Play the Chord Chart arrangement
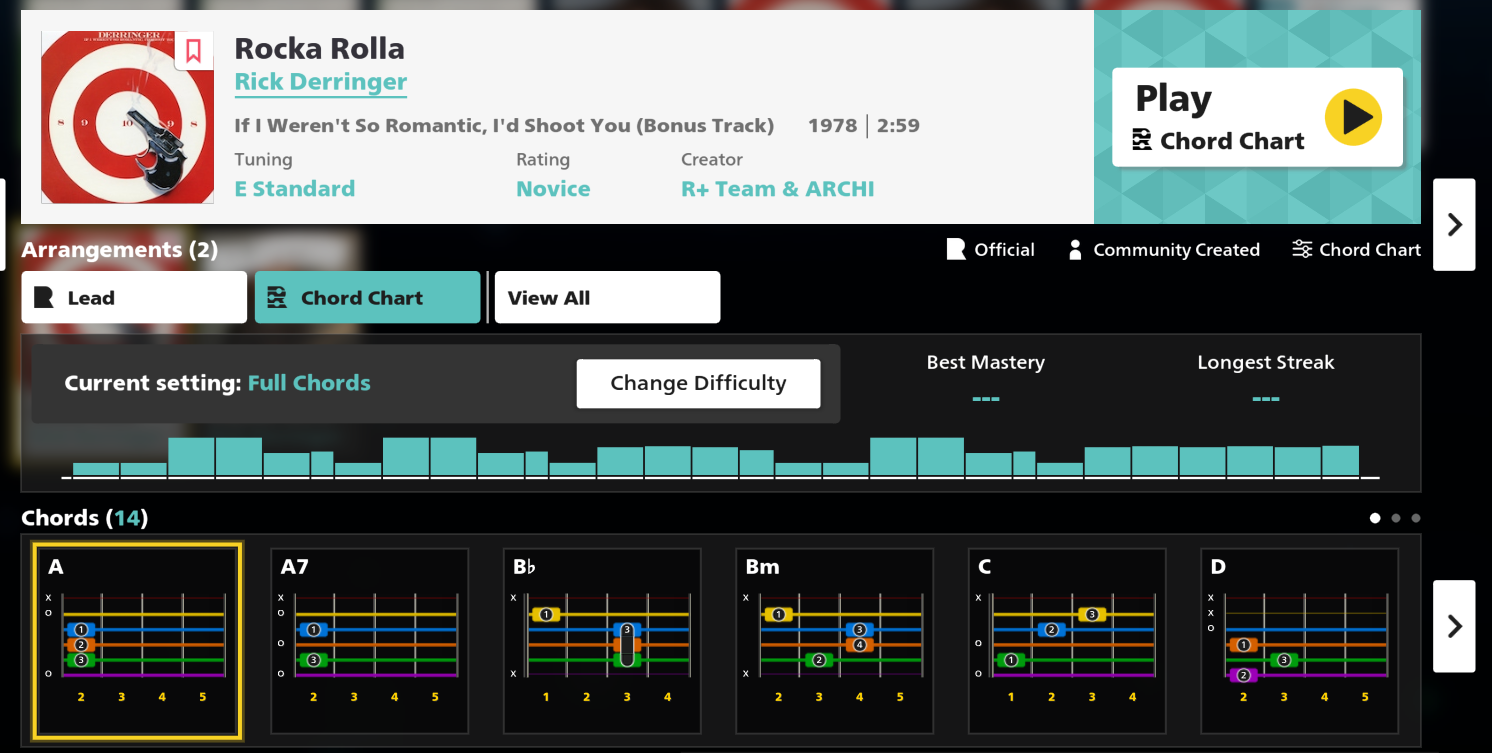Image resolution: width=1492 pixels, height=753 pixels. click(1257, 117)
